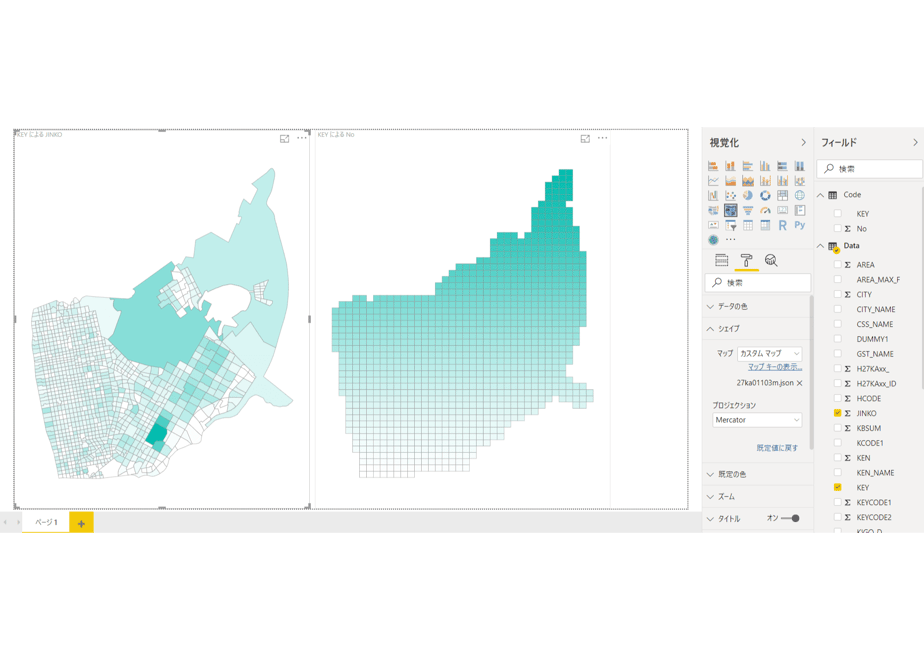Image resolution: width=924 pixels, height=660 pixels.
Task: Choose the gauge visualization icon
Action: (x=765, y=210)
